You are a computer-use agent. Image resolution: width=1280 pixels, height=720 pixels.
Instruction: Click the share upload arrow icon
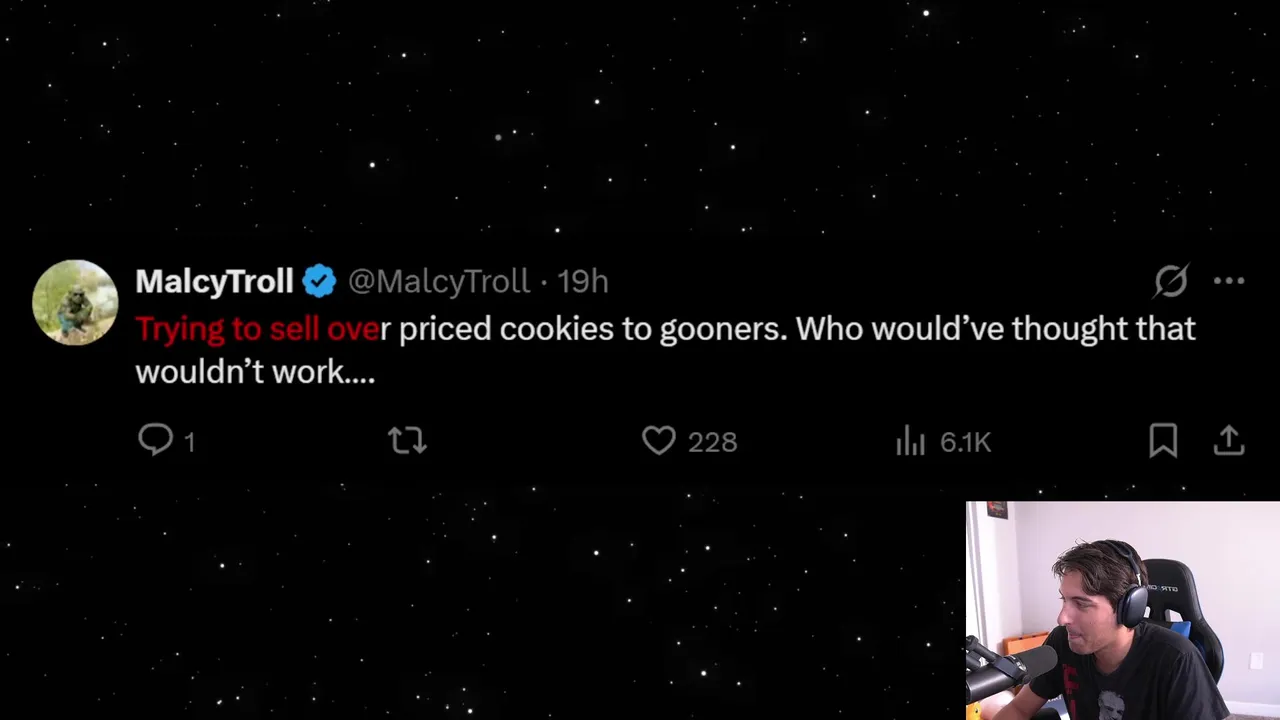(x=1229, y=440)
